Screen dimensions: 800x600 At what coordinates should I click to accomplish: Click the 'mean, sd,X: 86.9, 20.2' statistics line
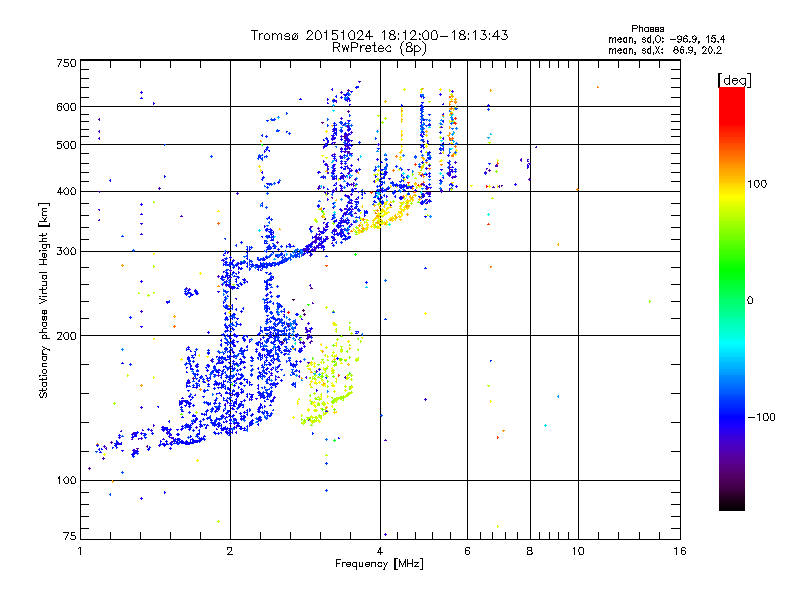pyautogui.click(x=665, y=50)
